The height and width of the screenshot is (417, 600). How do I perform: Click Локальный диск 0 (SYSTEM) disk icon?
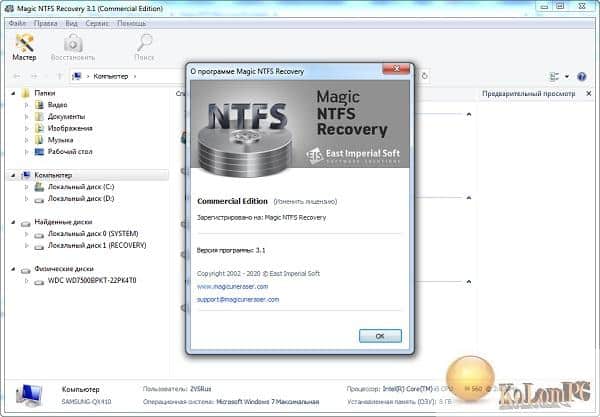pyautogui.click(x=39, y=235)
